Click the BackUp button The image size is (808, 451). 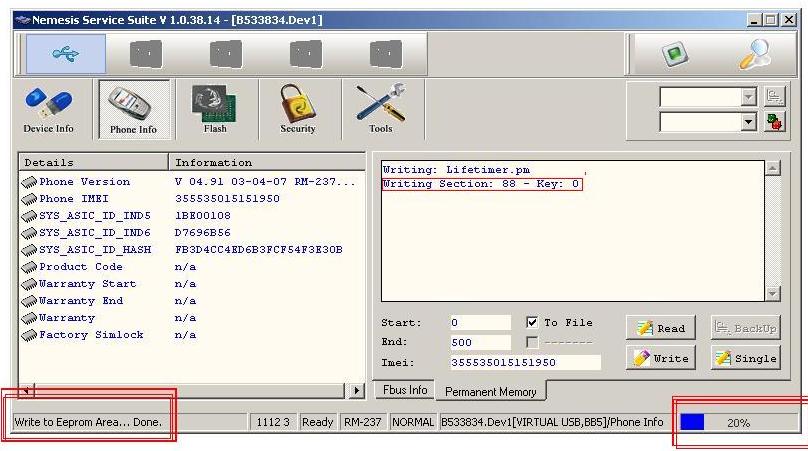(746, 328)
